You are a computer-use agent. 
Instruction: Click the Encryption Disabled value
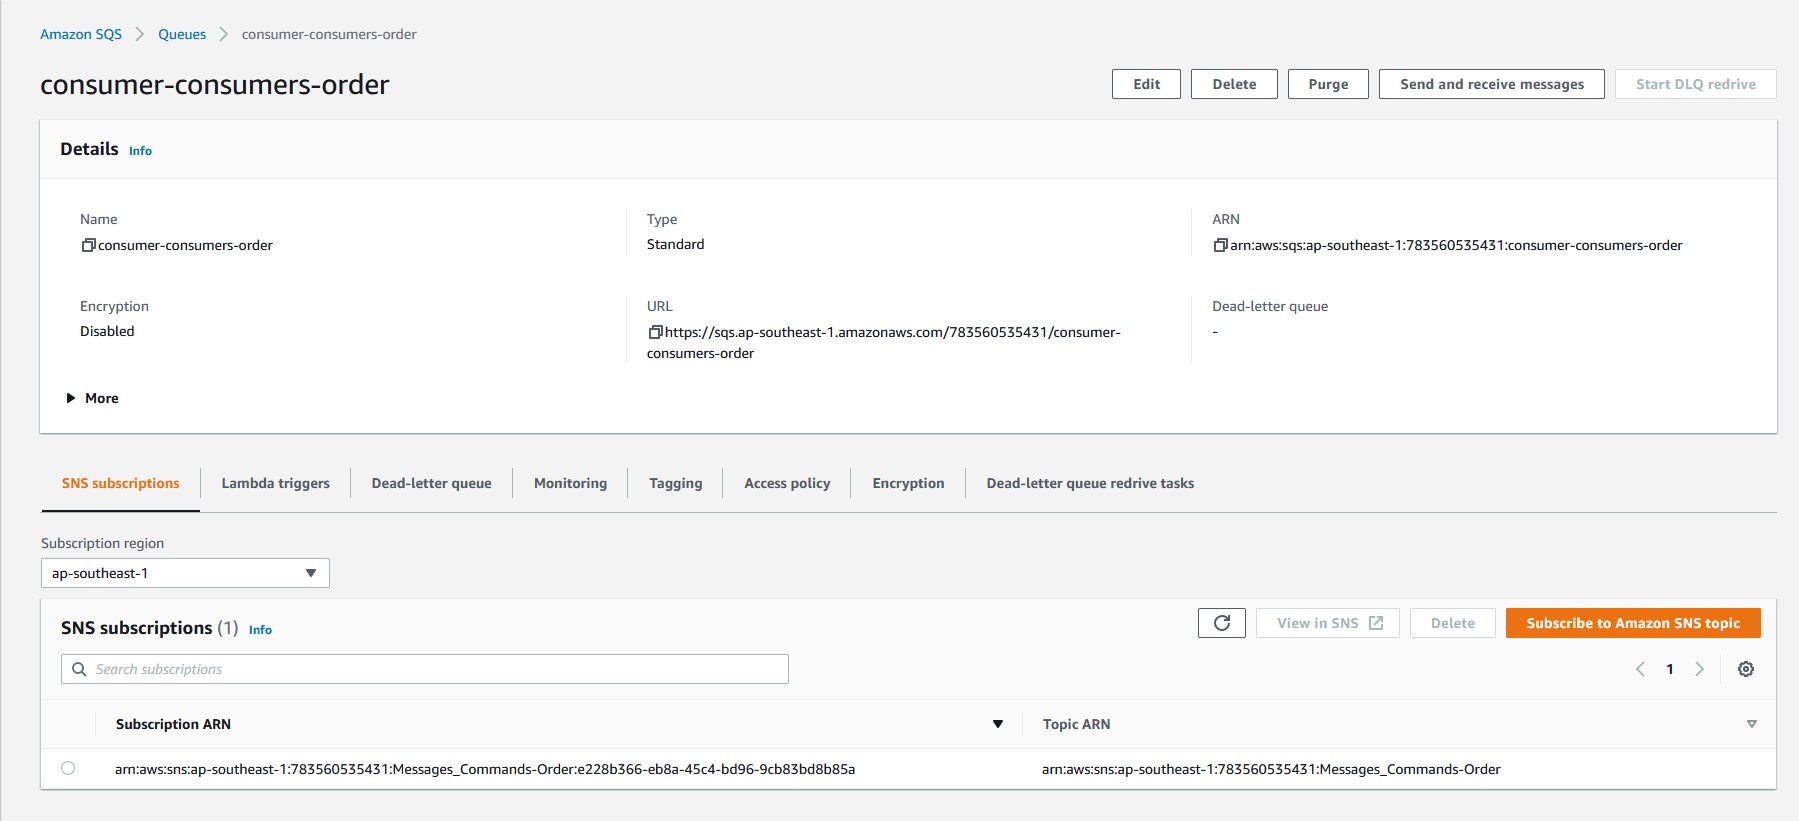pyautogui.click(x=107, y=331)
